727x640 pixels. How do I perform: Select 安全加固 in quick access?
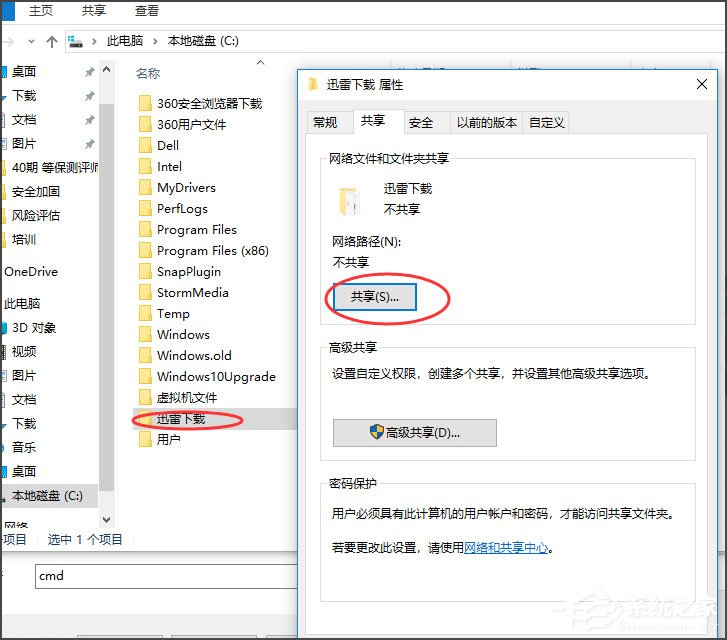tap(35, 192)
